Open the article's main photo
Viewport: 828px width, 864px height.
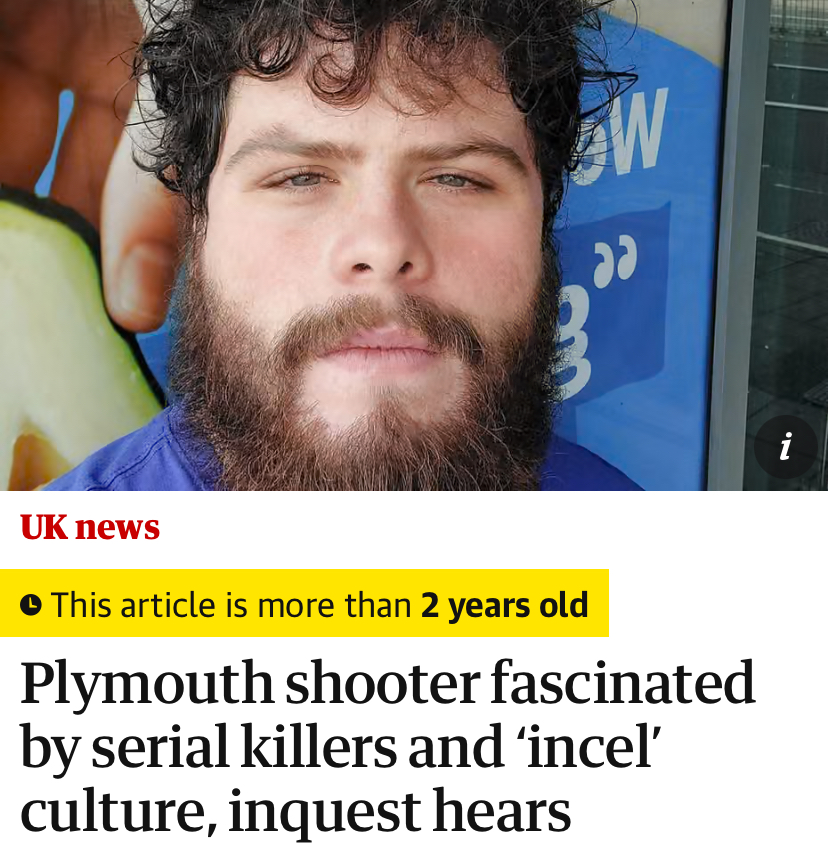click(414, 245)
